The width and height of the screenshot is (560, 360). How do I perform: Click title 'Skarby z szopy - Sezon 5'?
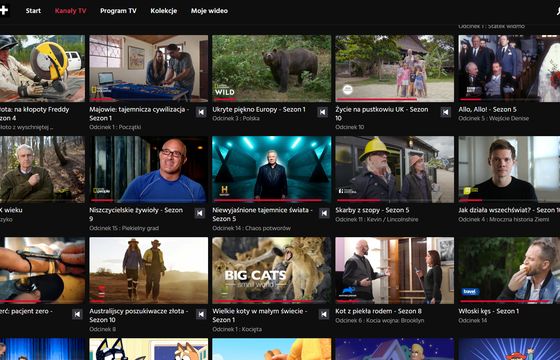click(372, 210)
